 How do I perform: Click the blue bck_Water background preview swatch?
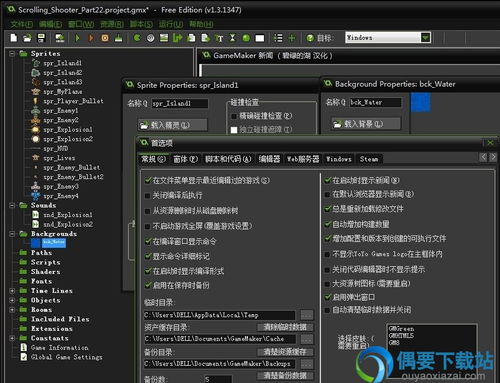421,102
